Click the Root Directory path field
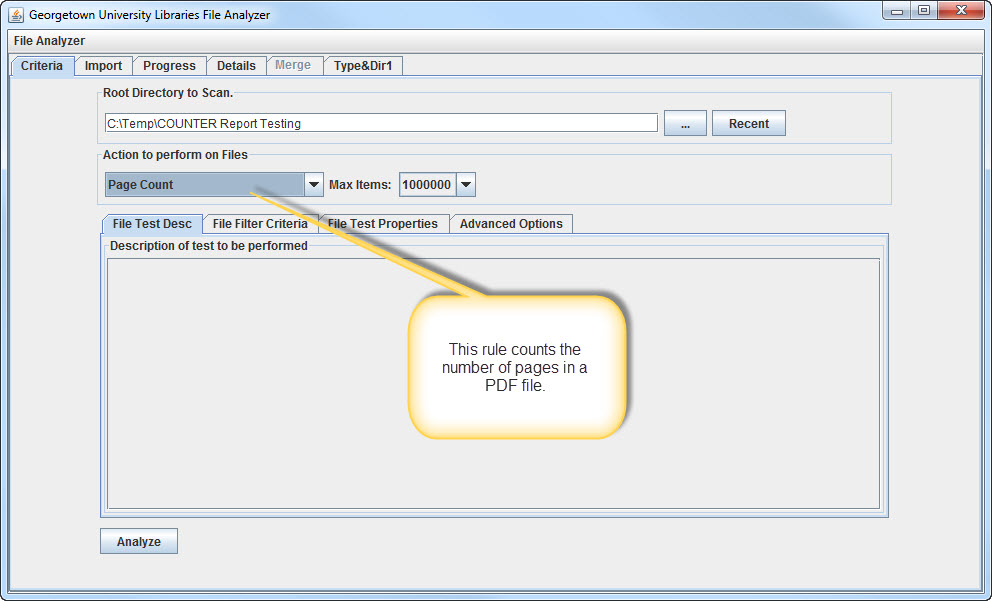992x601 pixels. (380, 124)
